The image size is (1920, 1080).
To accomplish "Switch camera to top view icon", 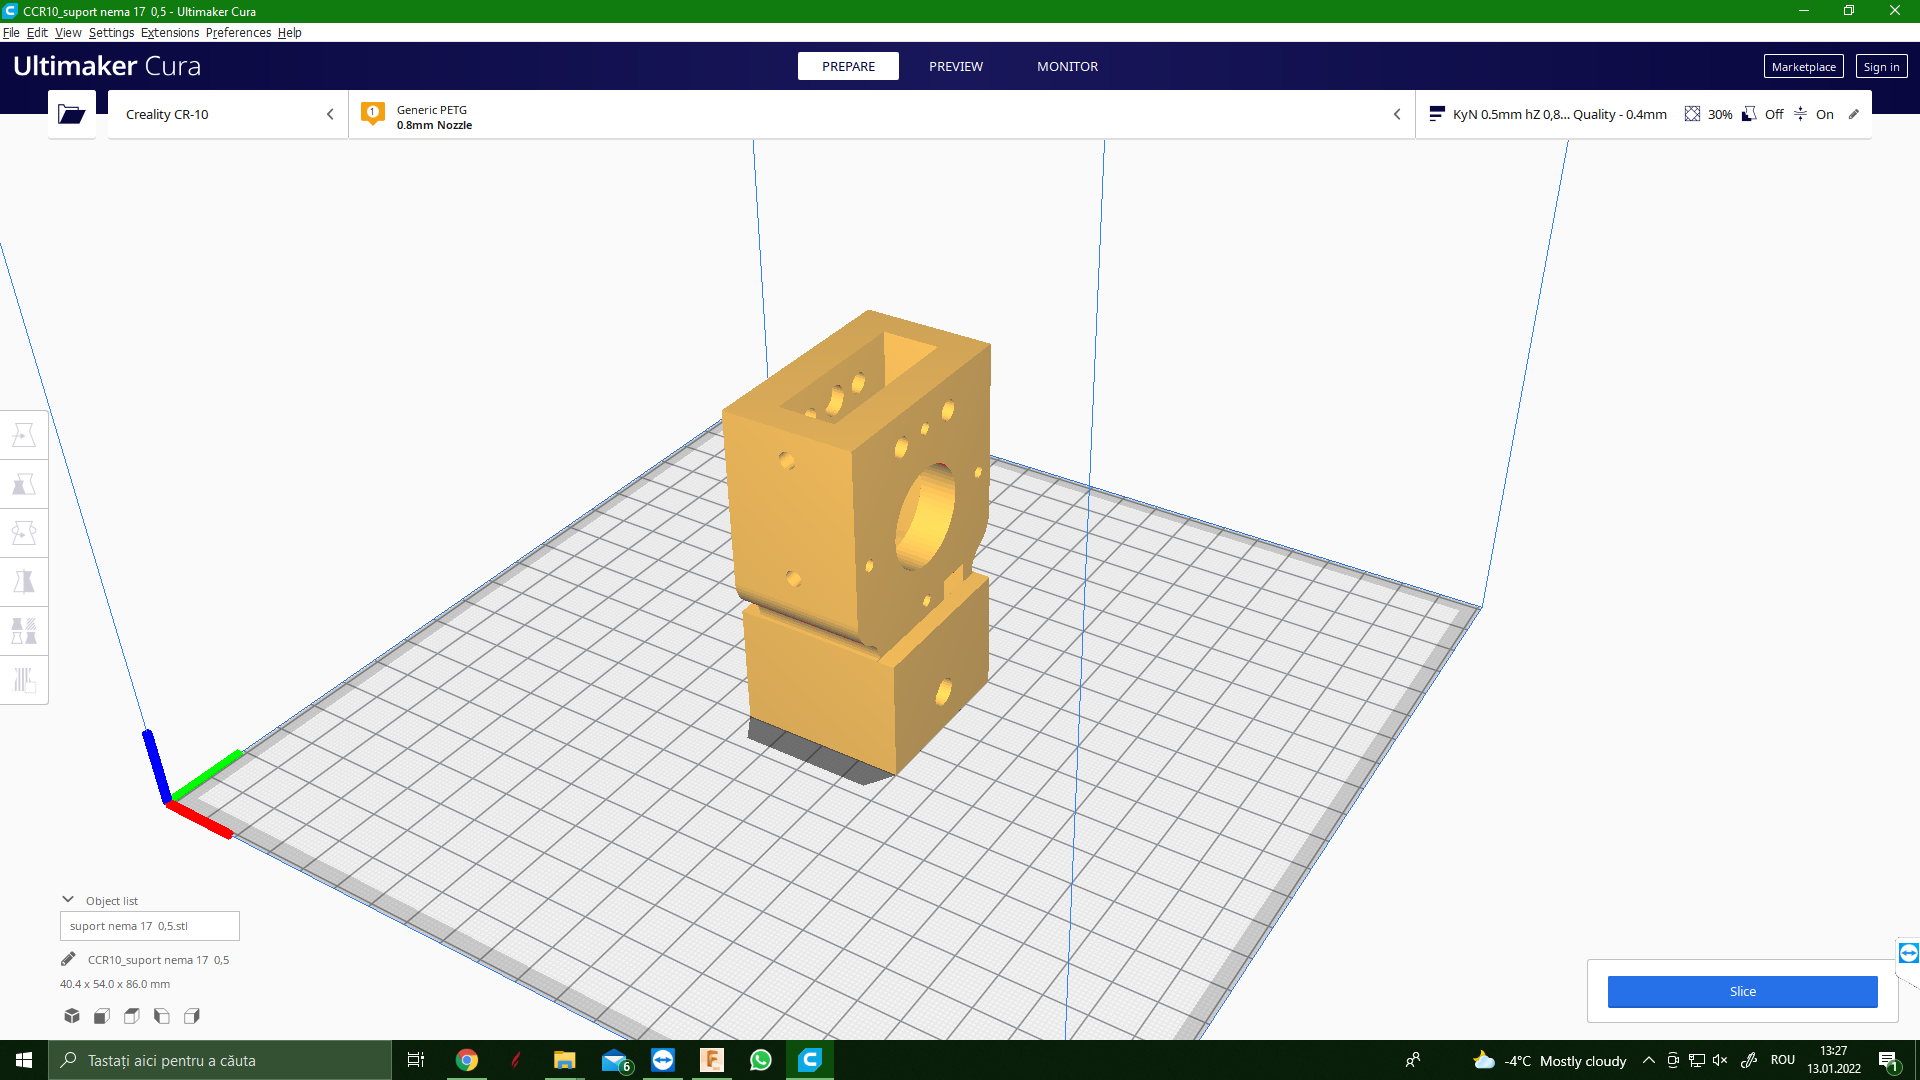I will [132, 1016].
